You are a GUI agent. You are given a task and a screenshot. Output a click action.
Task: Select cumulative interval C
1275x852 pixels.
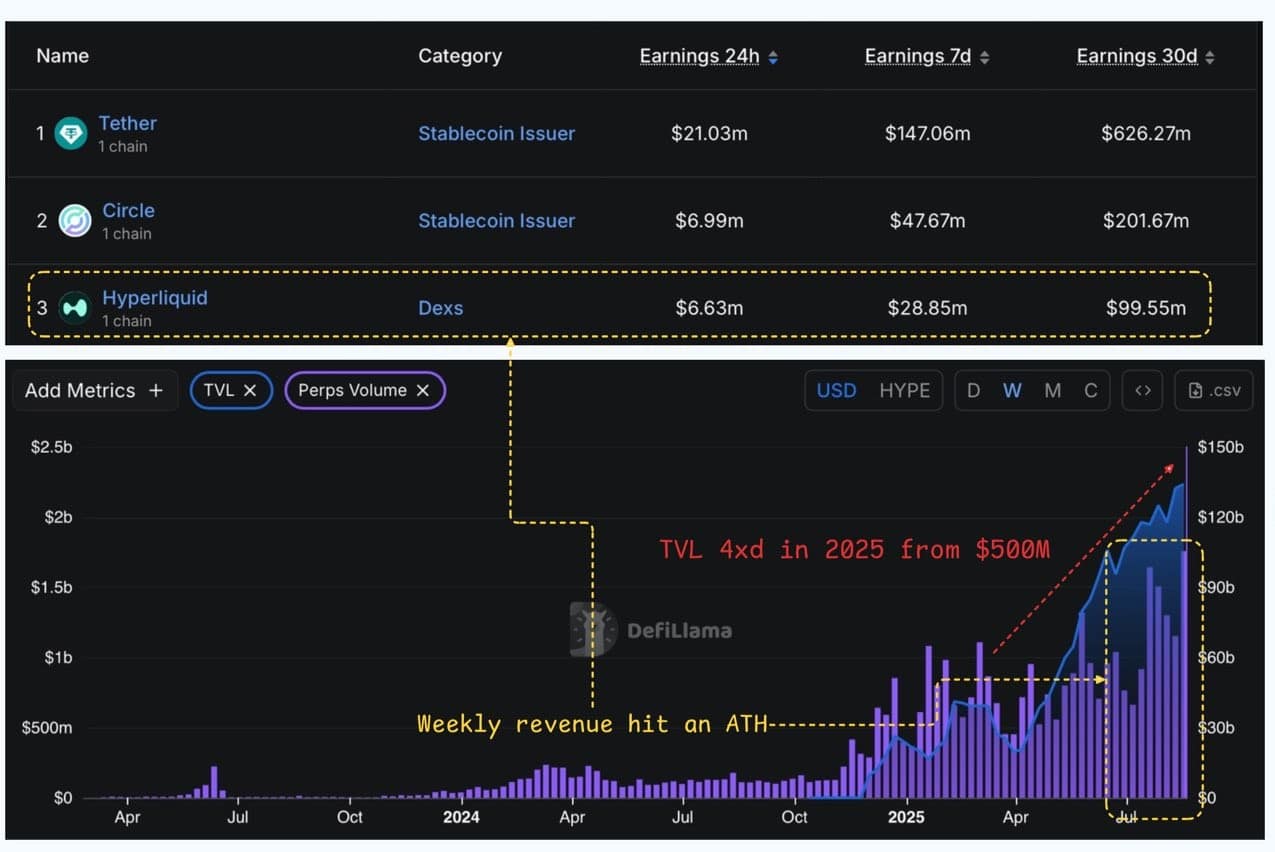tap(1091, 390)
